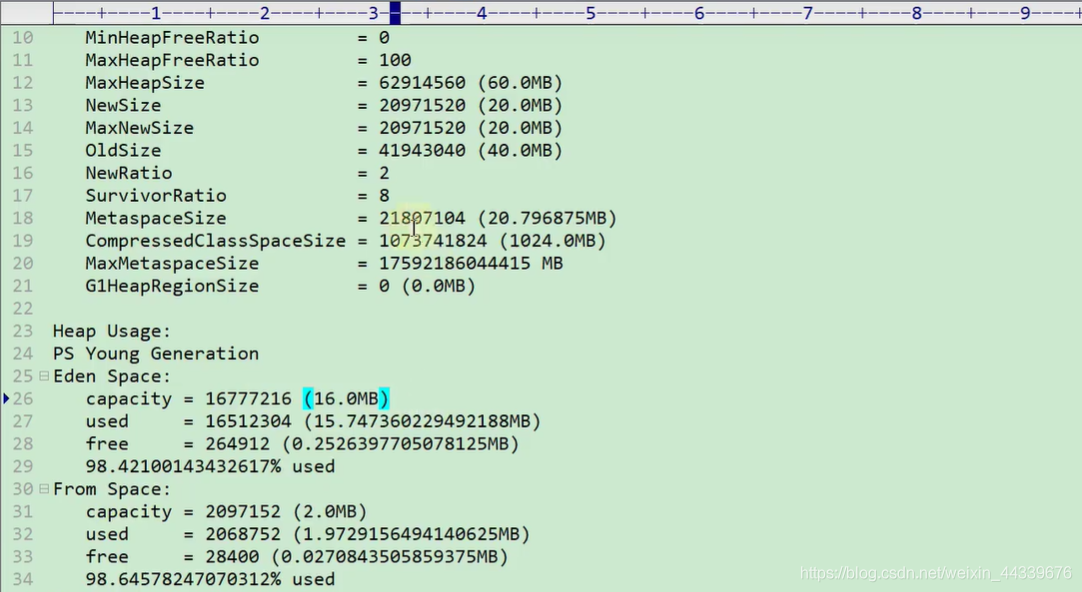
Task: Click line number 10 in gutter
Action: (23, 38)
